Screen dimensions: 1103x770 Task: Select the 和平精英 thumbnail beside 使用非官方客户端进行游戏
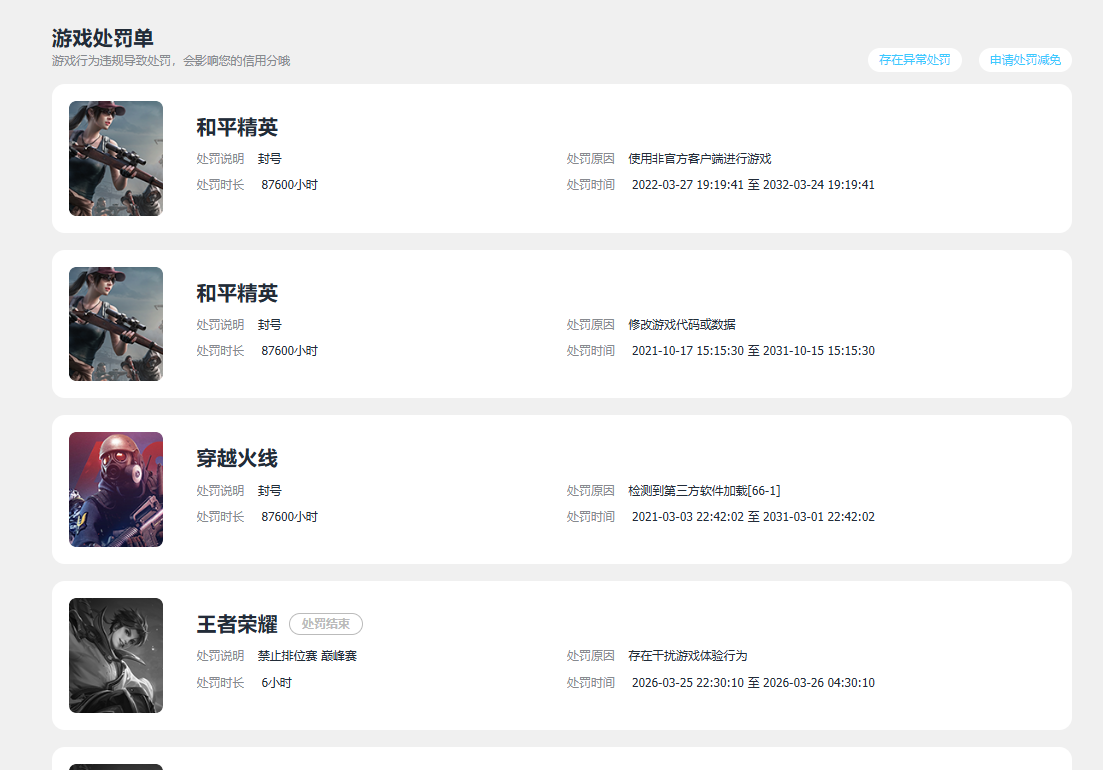click(x=116, y=158)
